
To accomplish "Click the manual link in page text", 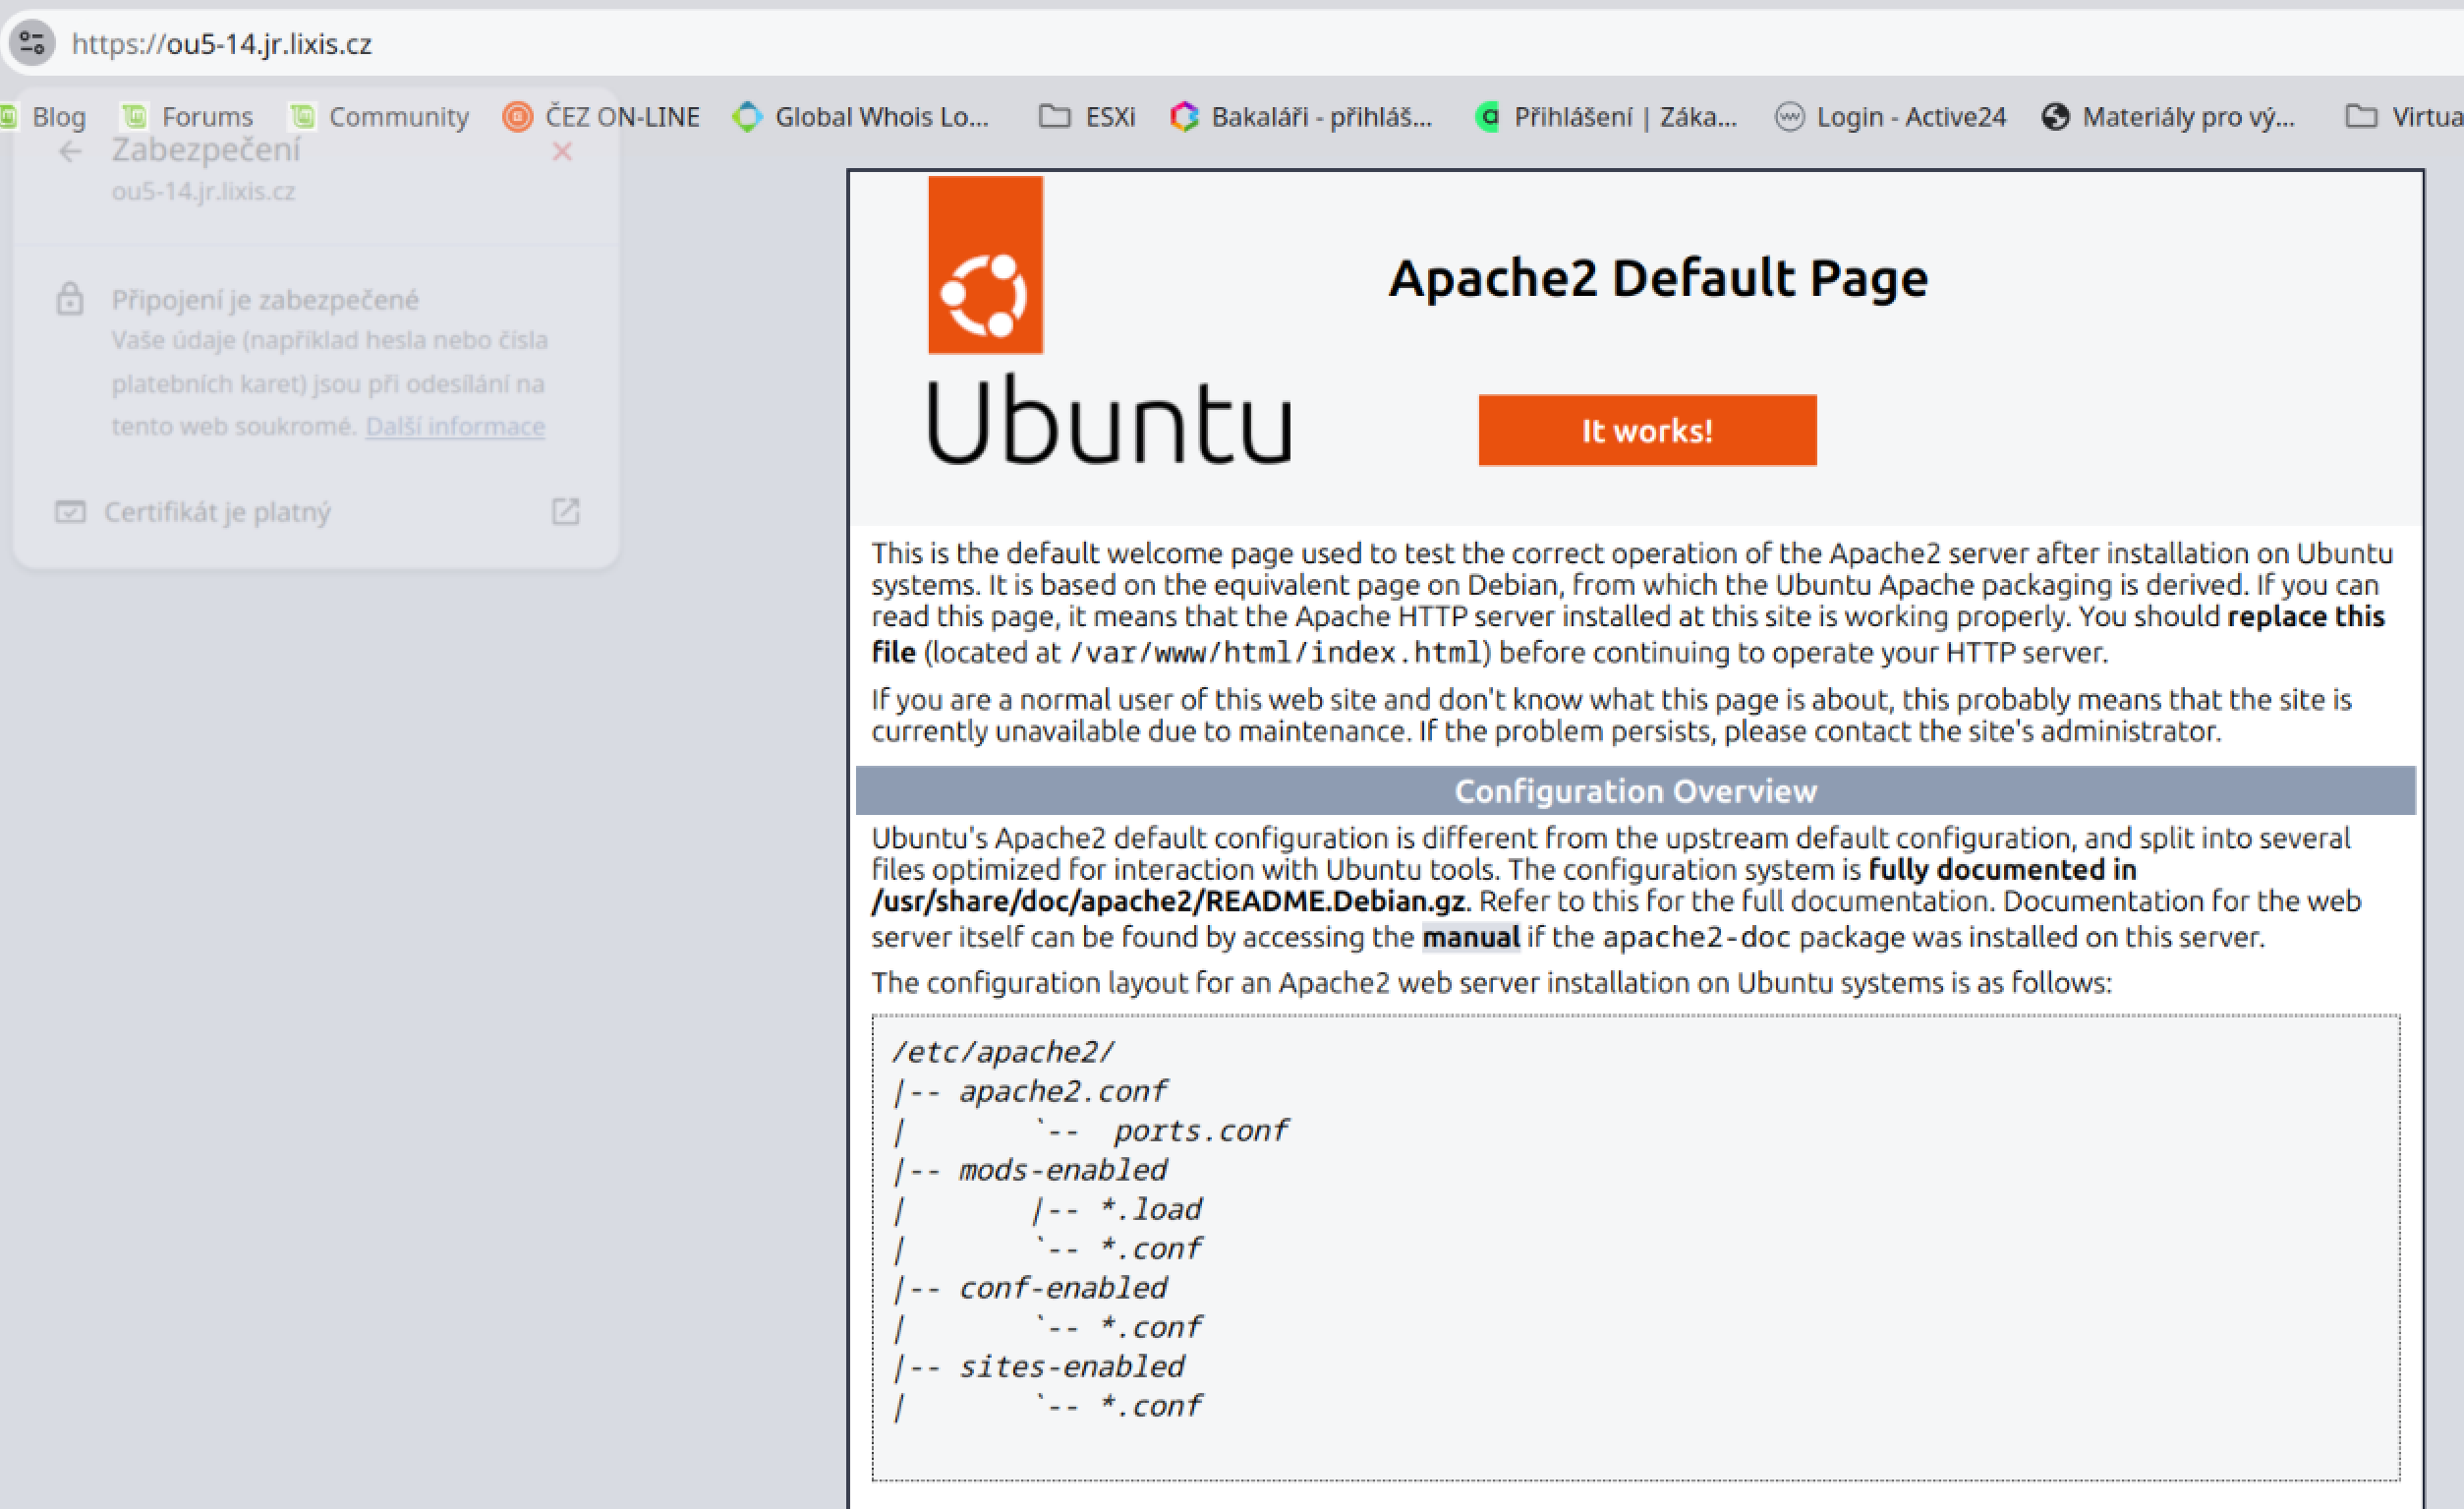I will tap(1470, 937).
